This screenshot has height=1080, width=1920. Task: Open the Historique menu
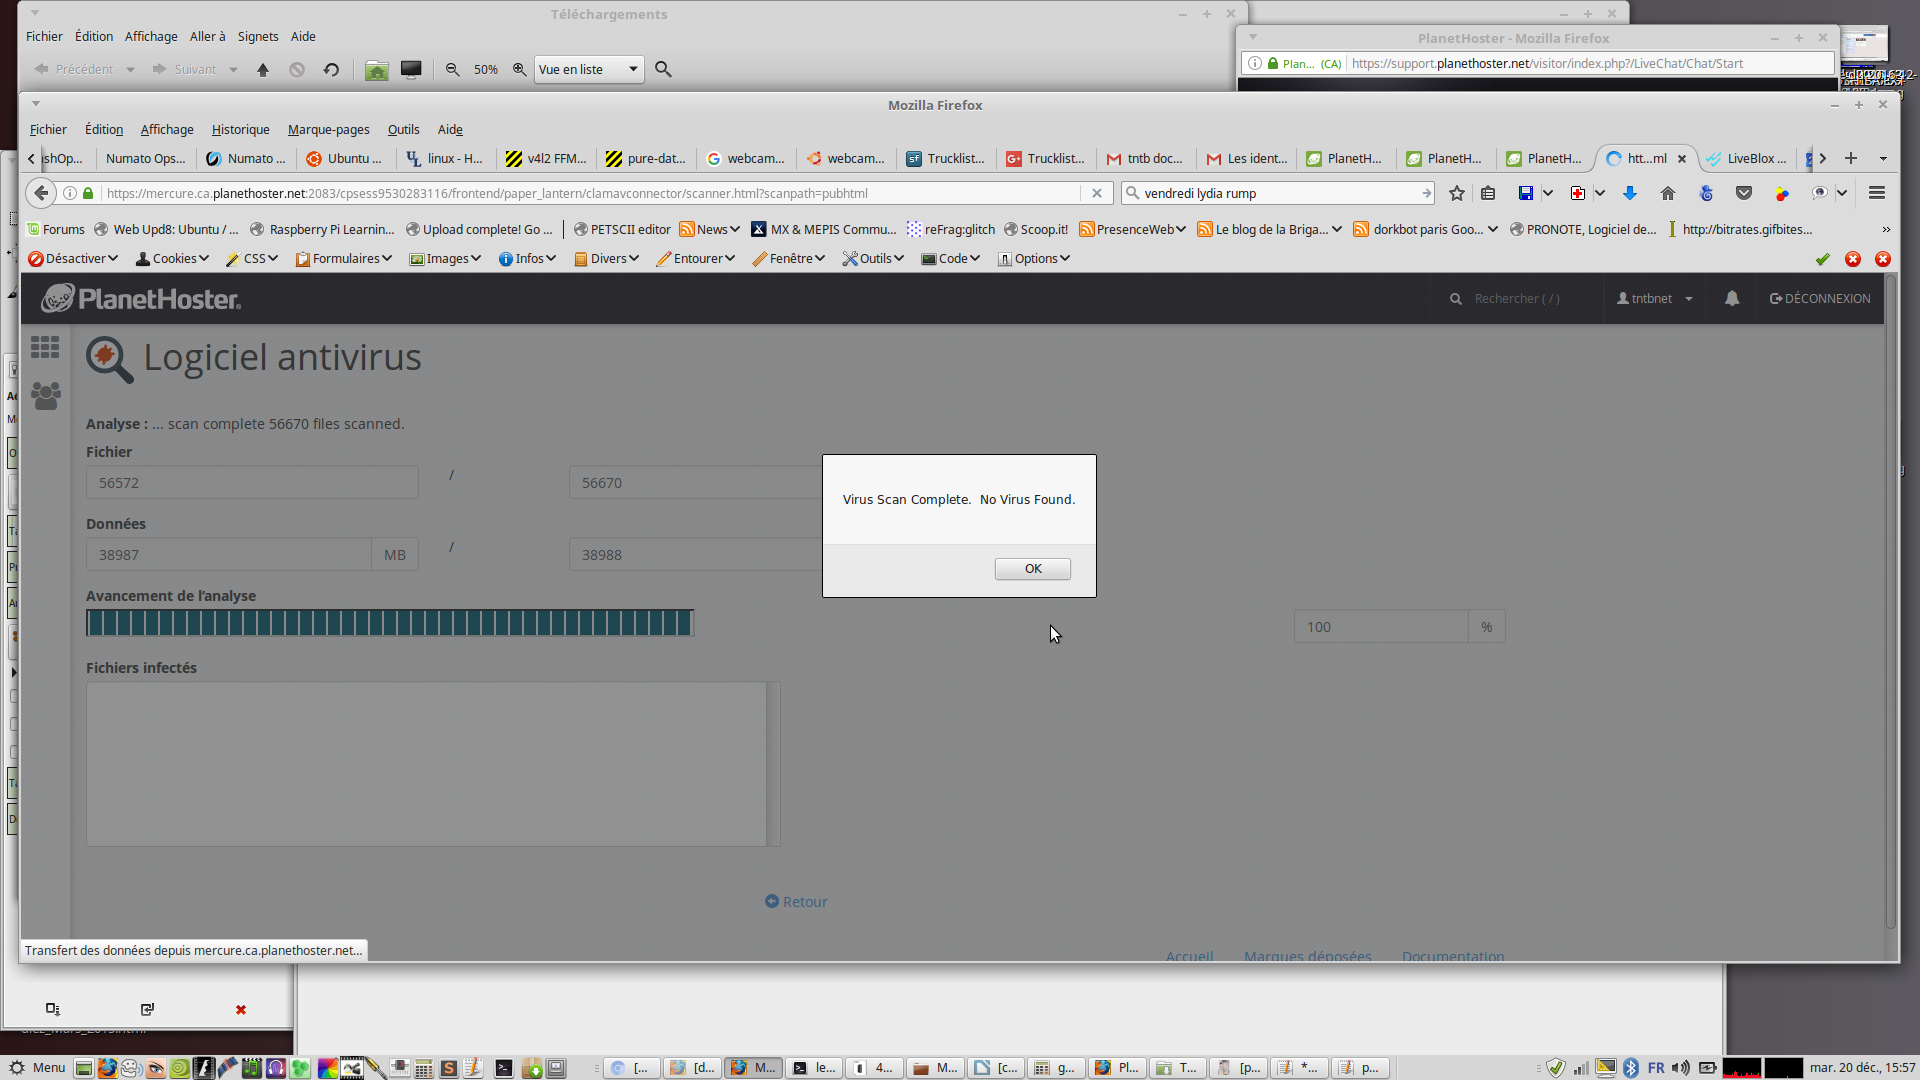240,129
